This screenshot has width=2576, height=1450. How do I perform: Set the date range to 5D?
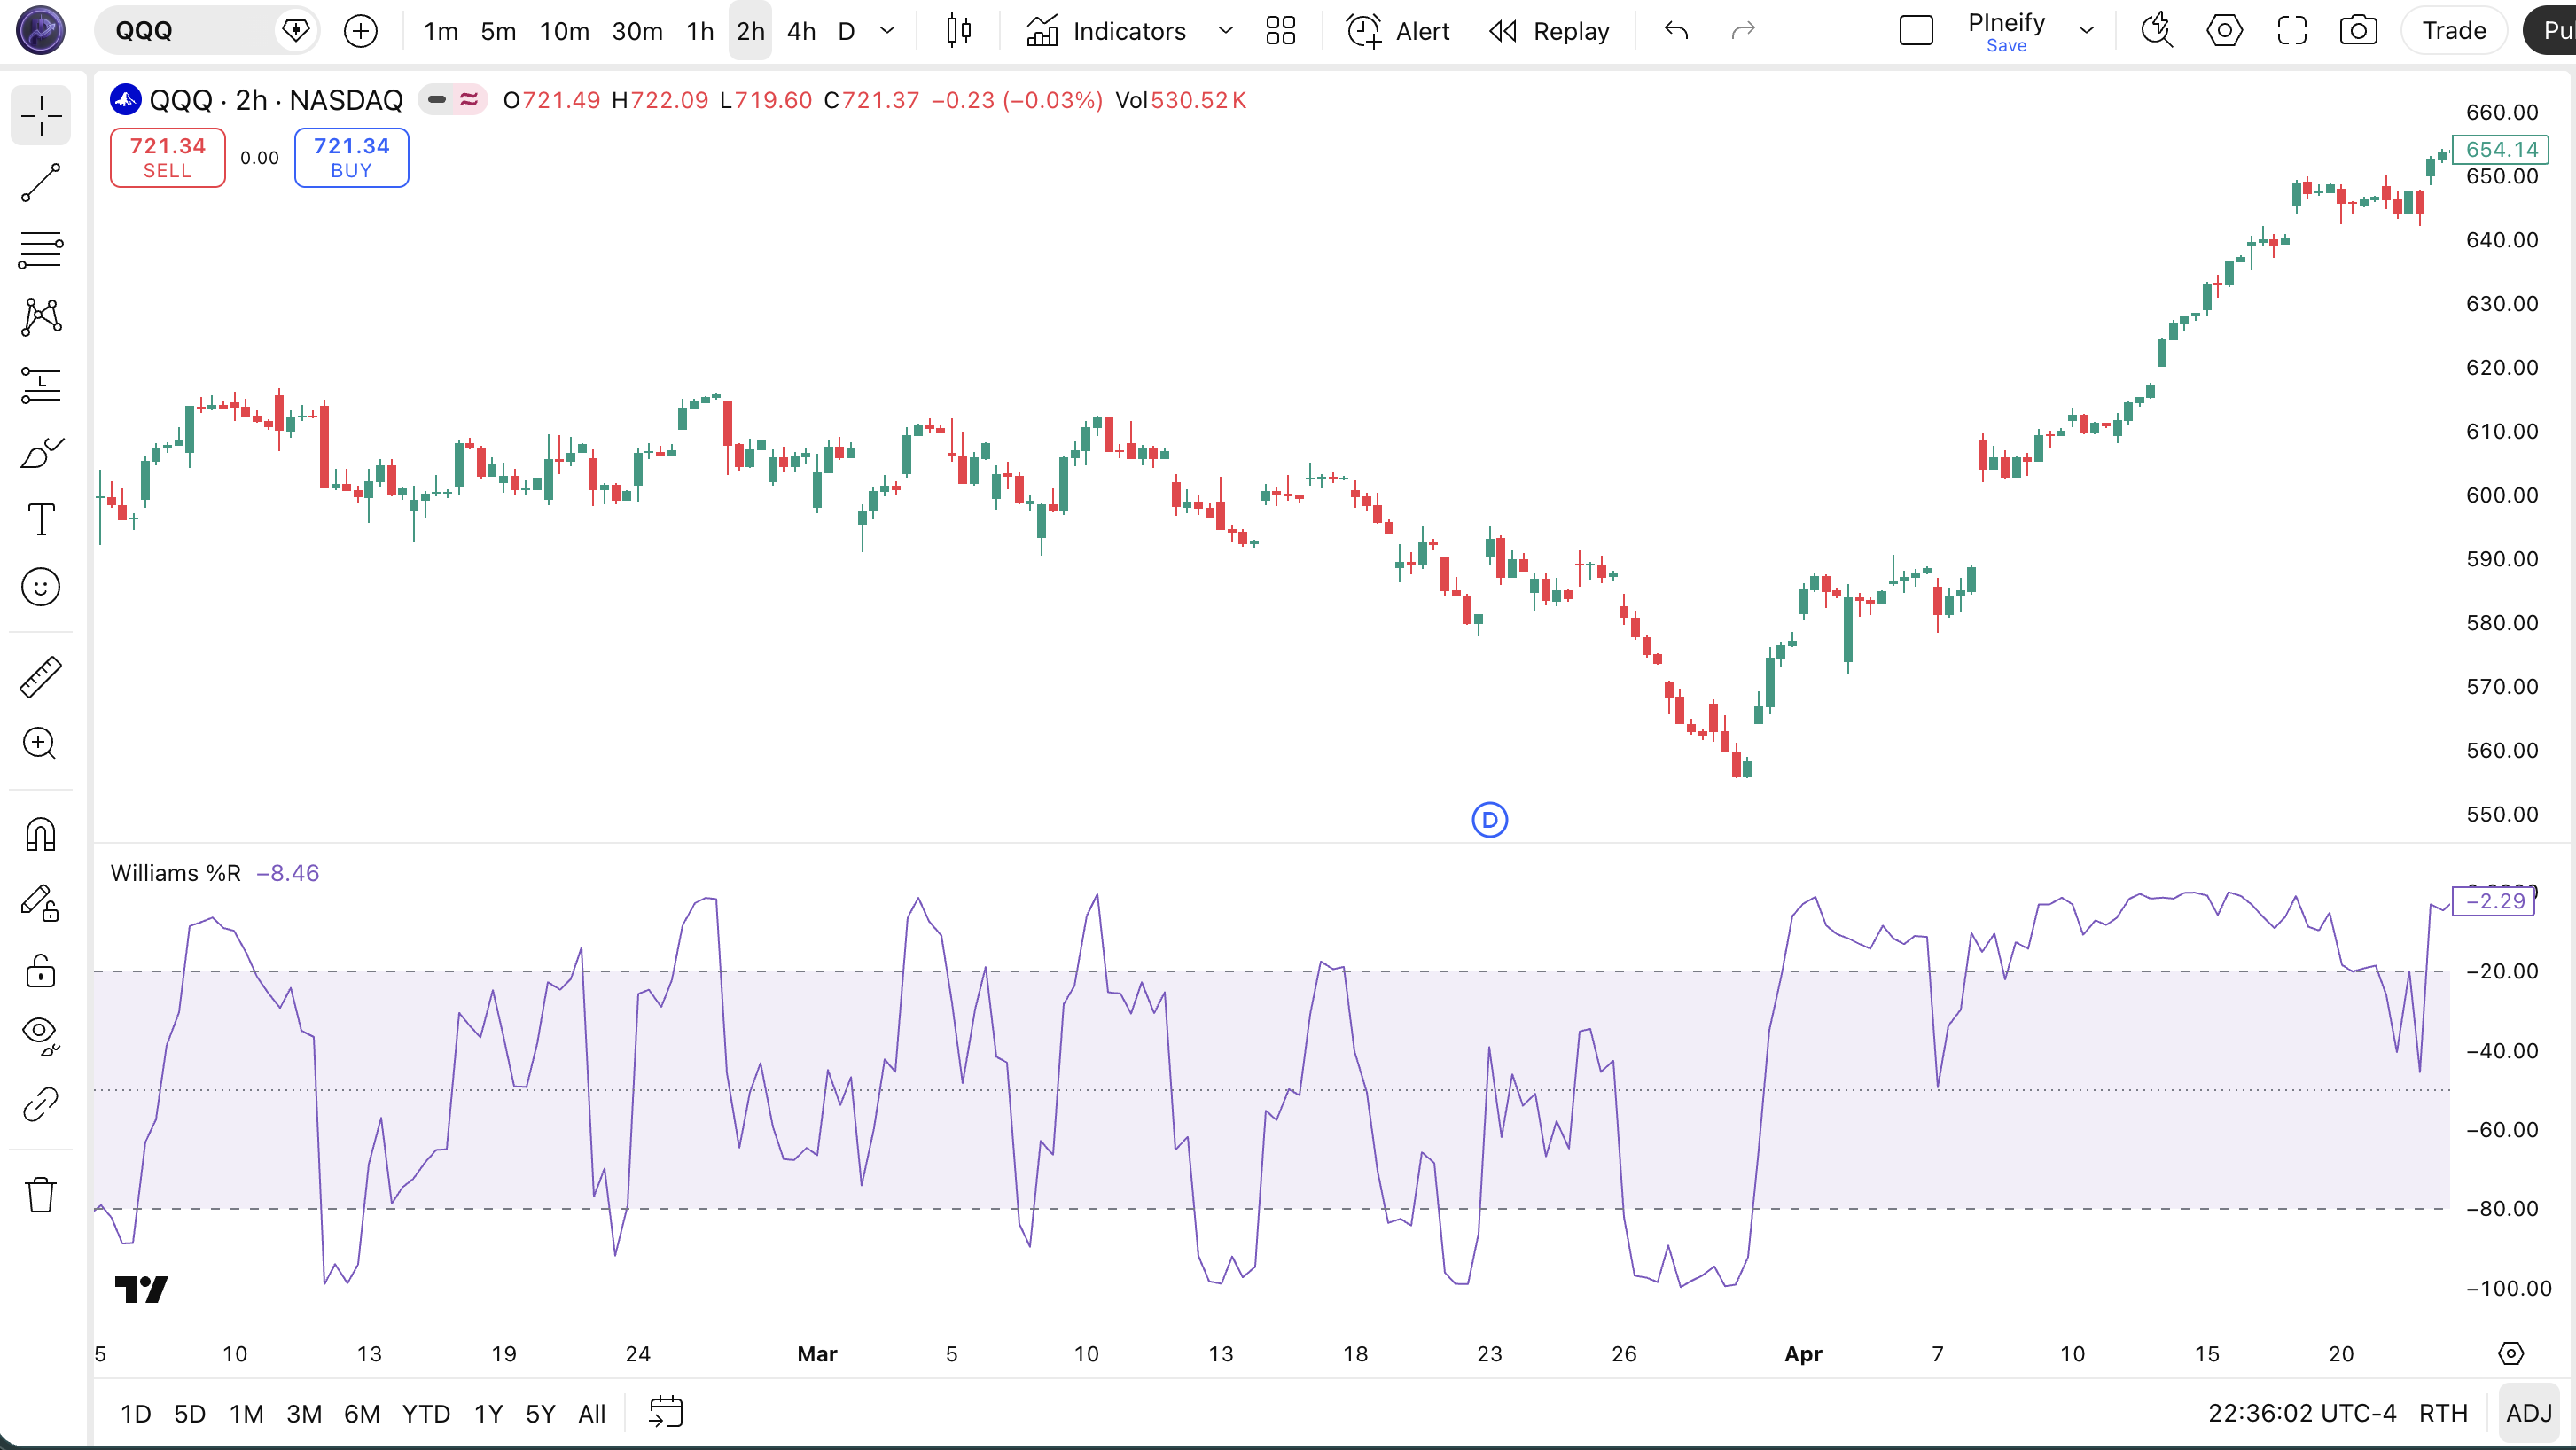coord(189,1414)
